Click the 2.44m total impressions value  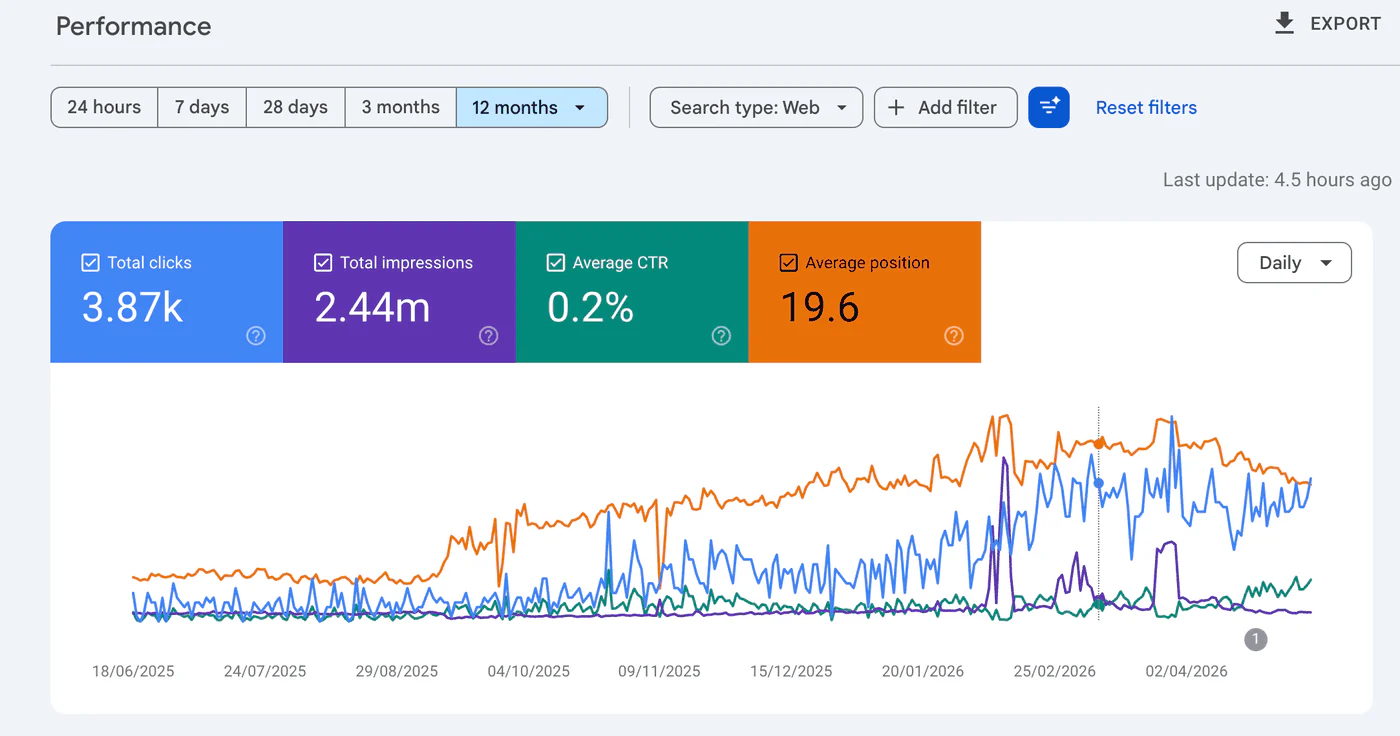(372, 308)
